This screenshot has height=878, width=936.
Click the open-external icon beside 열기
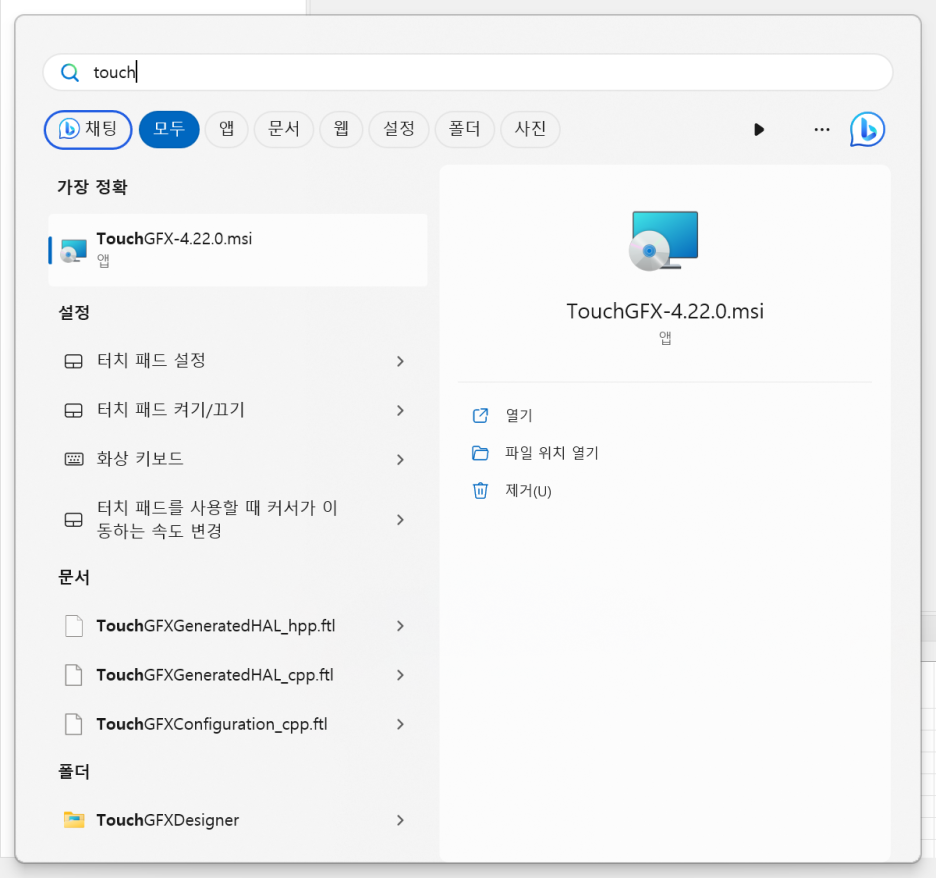(x=481, y=415)
